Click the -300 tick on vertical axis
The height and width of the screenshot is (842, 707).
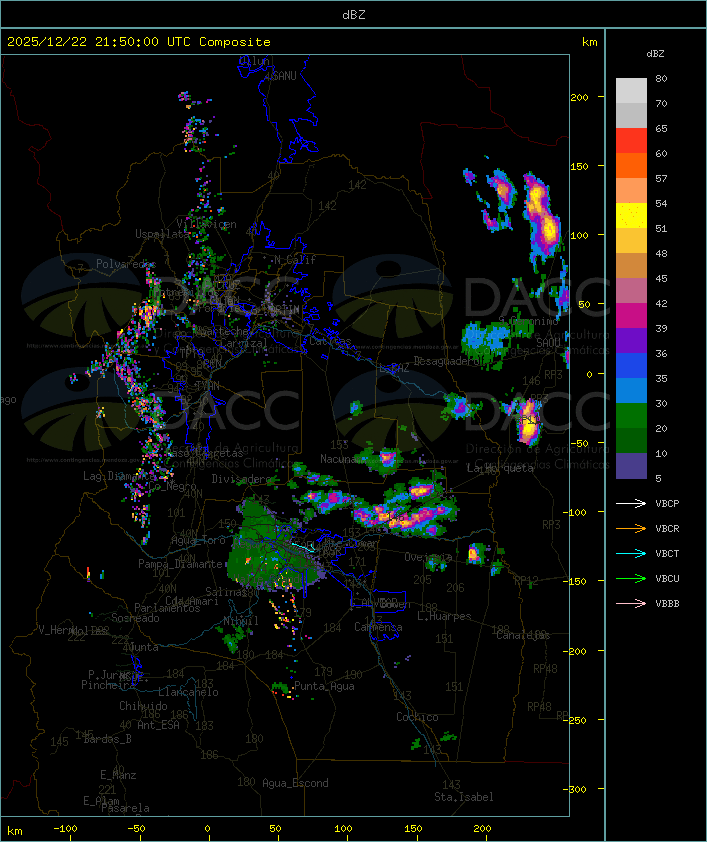pyautogui.click(x=577, y=789)
